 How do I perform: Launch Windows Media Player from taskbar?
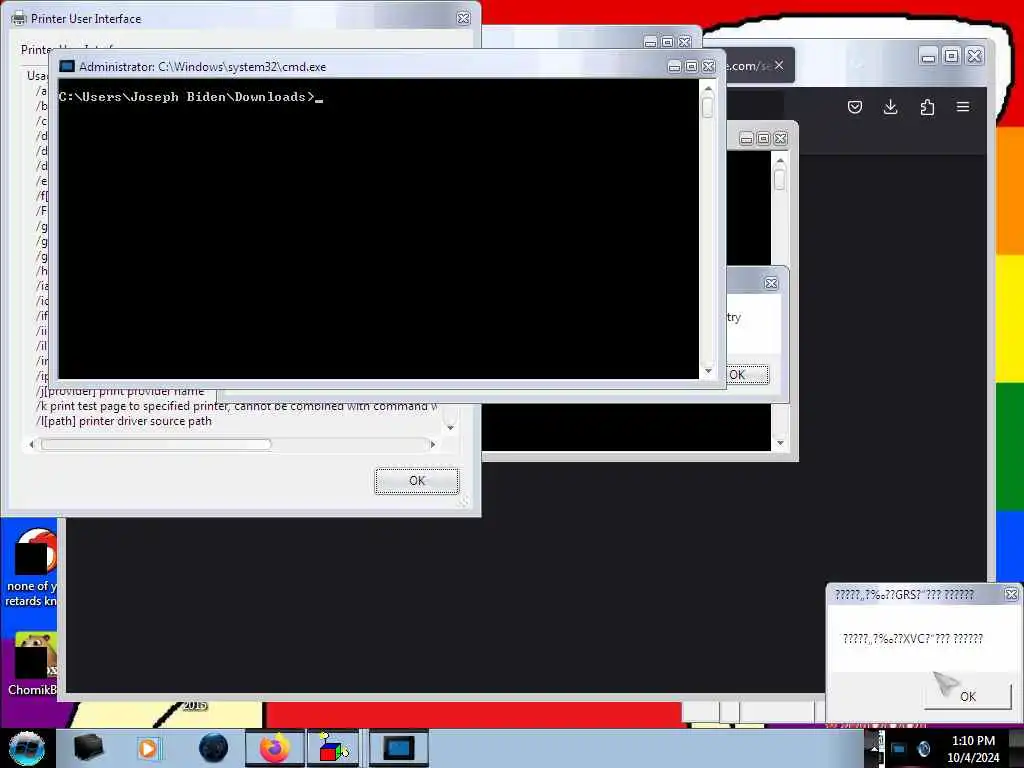(148, 748)
